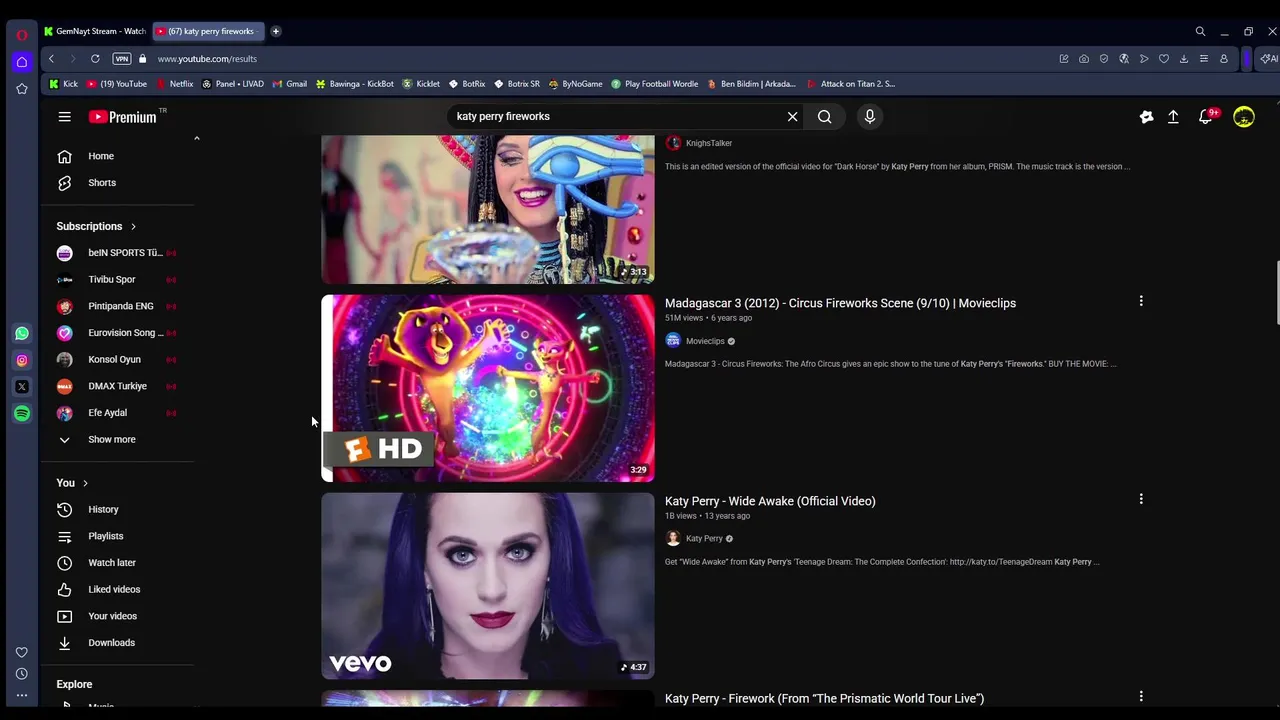Switch to the GemNayt Stream tab
1280x720 pixels.
pyautogui.click(x=95, y=31)
